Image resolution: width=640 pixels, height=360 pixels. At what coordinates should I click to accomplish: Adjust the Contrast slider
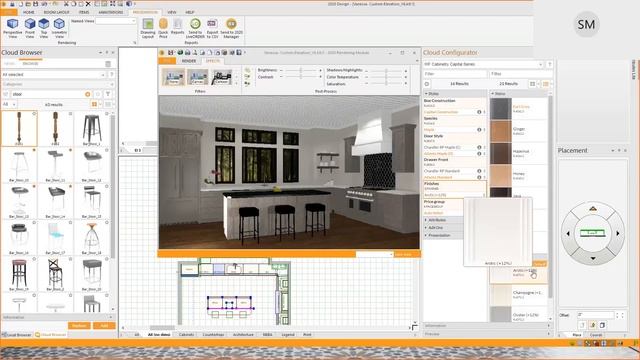point(301,77)
